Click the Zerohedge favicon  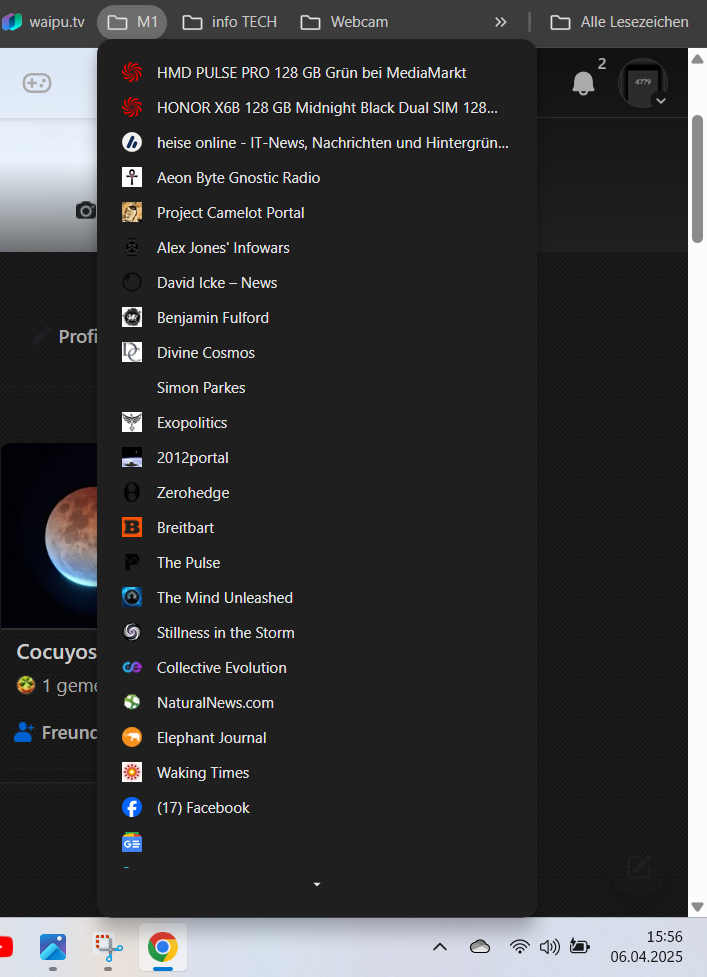coord(131,493)
